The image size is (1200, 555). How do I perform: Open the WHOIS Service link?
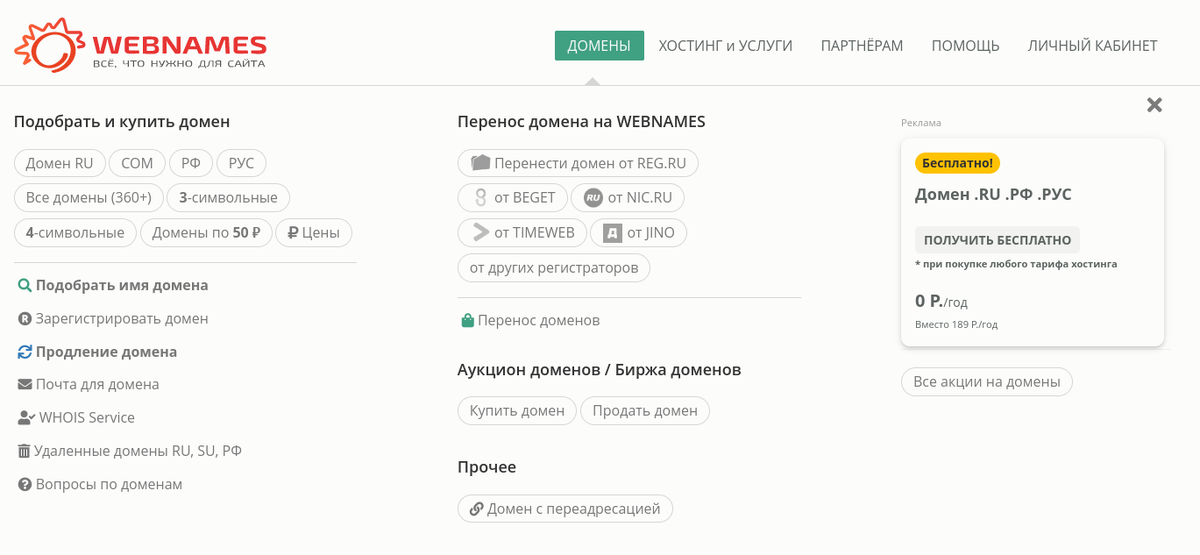[87, 418]
